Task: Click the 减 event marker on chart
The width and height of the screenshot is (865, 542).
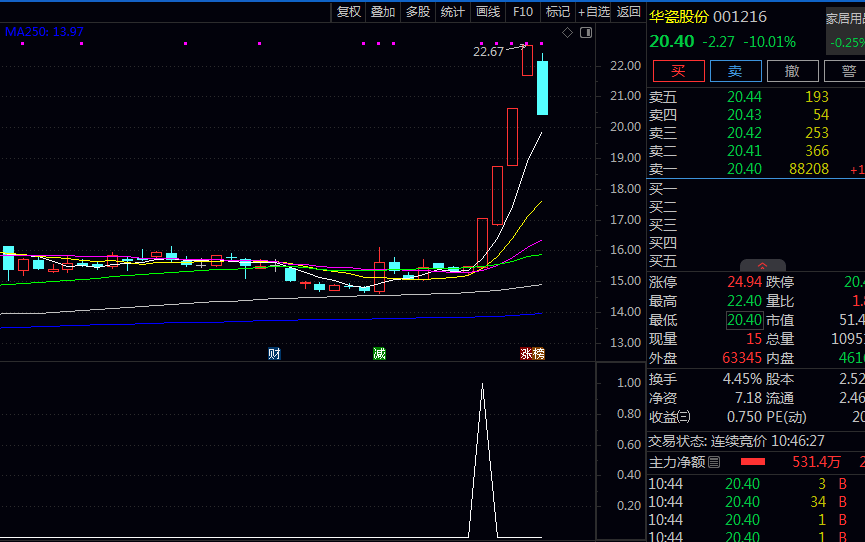Action: [379, 354]
